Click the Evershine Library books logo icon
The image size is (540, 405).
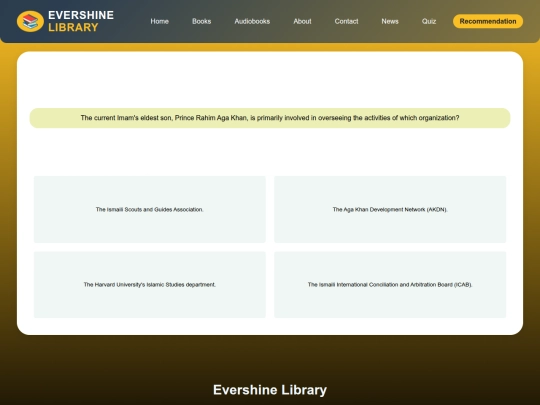point(30,21)
